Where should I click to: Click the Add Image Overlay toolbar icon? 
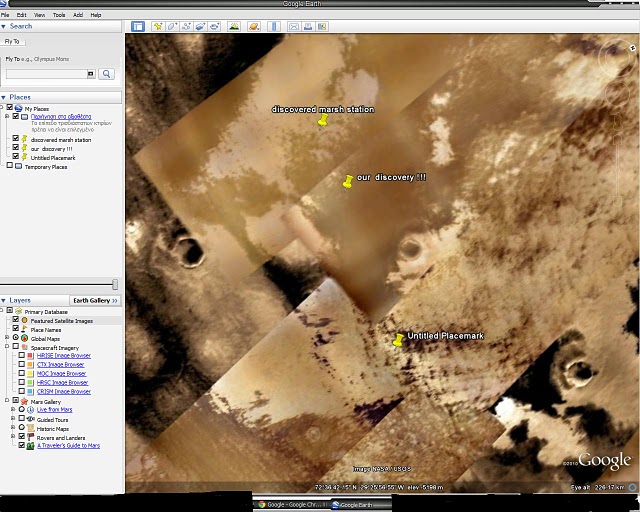[200, 27]
